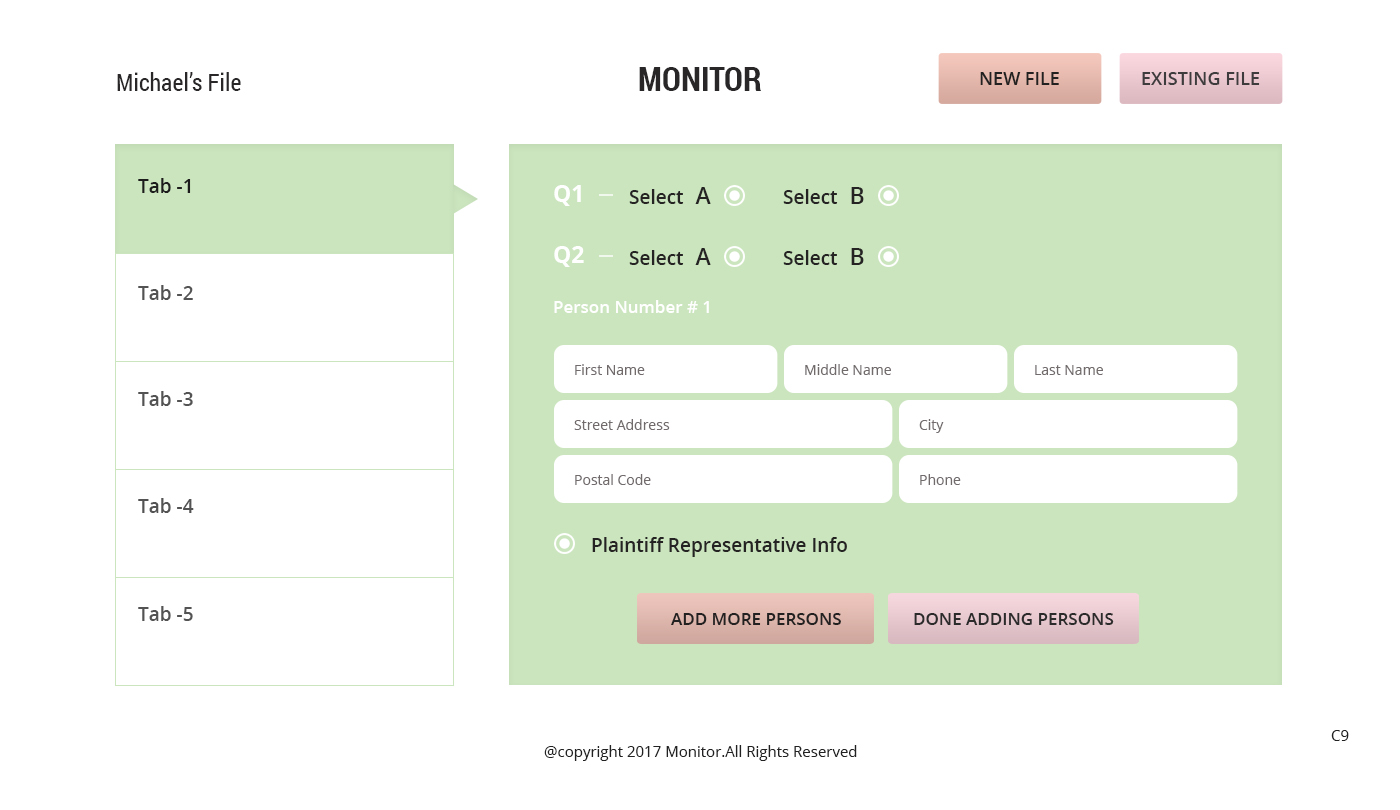Viewport: 1400px width, 810px height.
Task: Focus the City input box
Action: [1067, 425]
